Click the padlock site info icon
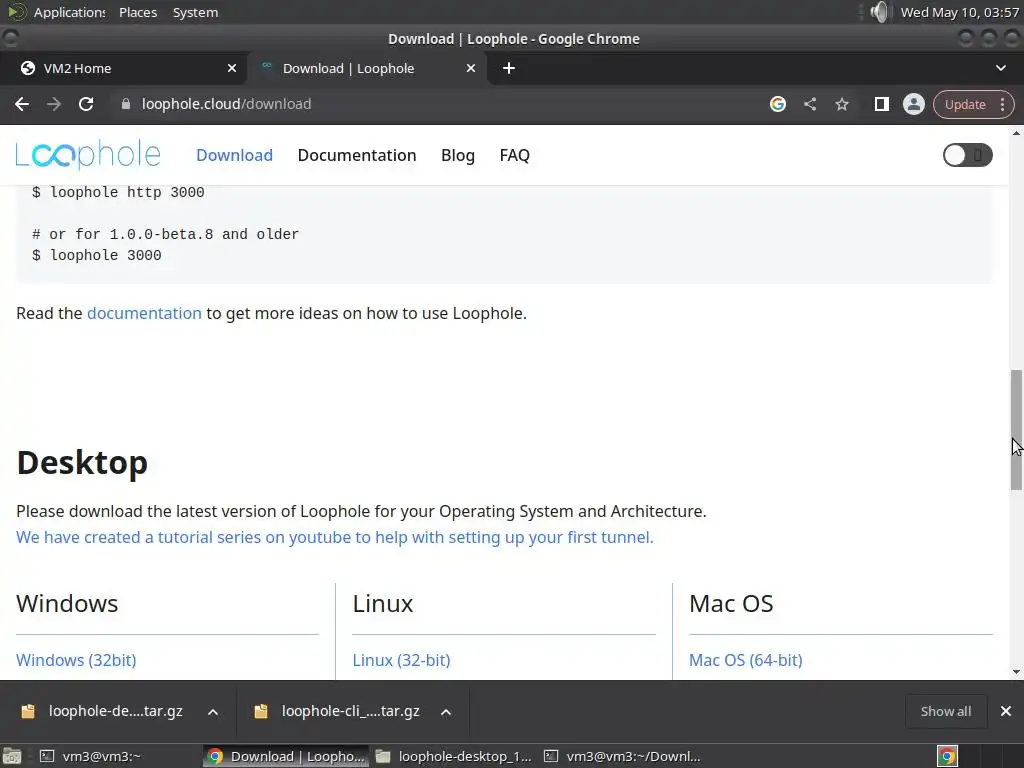Viewport: 1024px width, 768px height. tap(126, 104)
